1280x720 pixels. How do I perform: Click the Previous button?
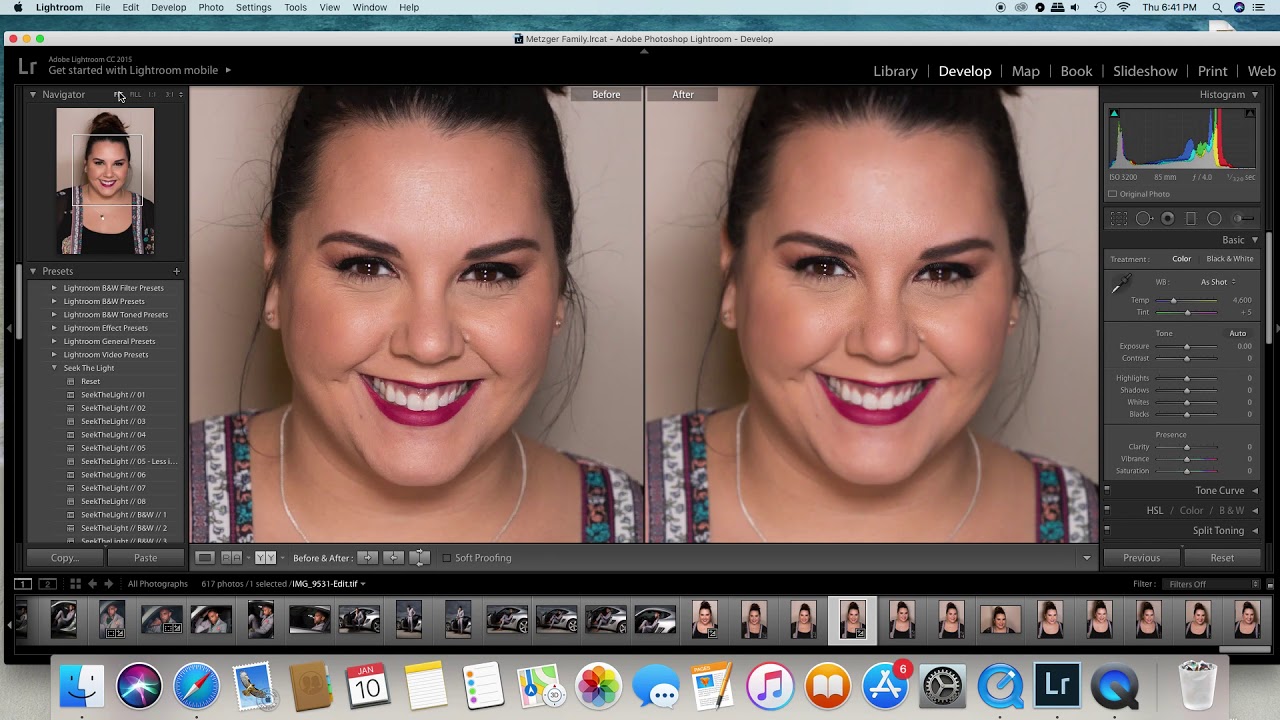tap(1141, 558)
